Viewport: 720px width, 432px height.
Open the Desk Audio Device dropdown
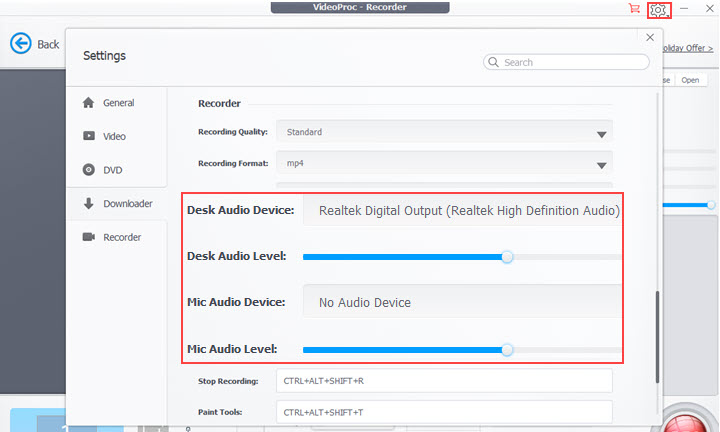462,210
